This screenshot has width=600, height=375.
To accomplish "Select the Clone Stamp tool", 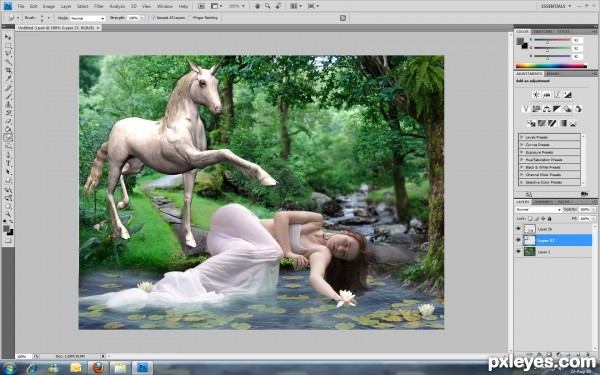I will 8,105.
